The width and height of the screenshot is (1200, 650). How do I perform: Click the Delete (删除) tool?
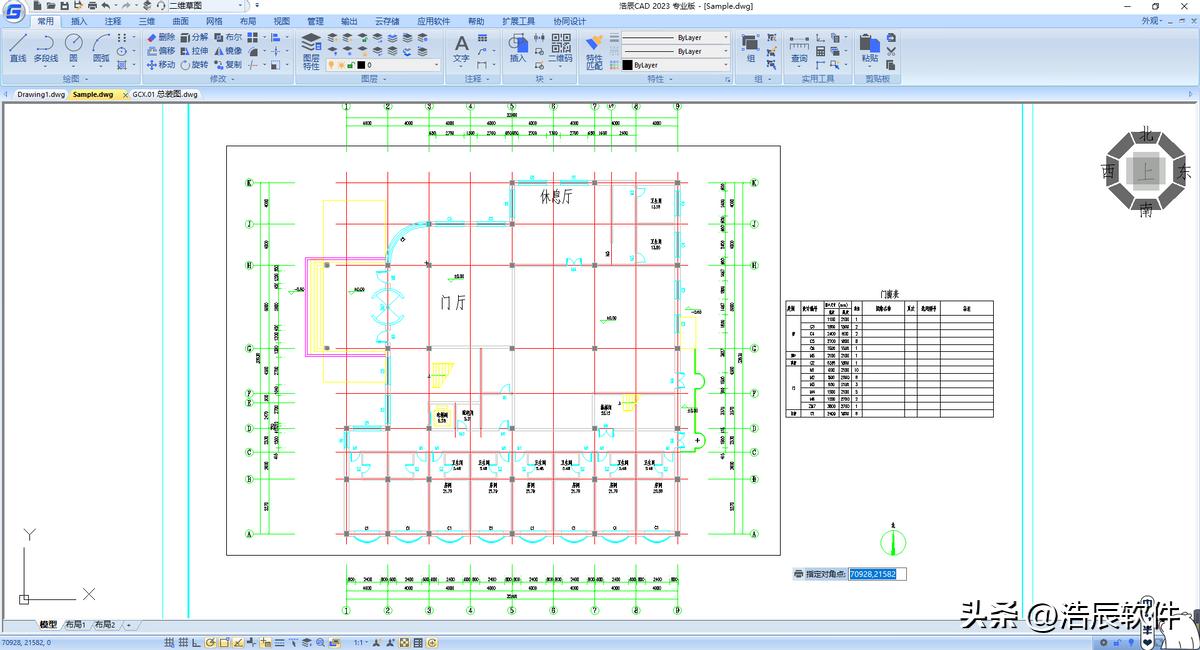160,37
